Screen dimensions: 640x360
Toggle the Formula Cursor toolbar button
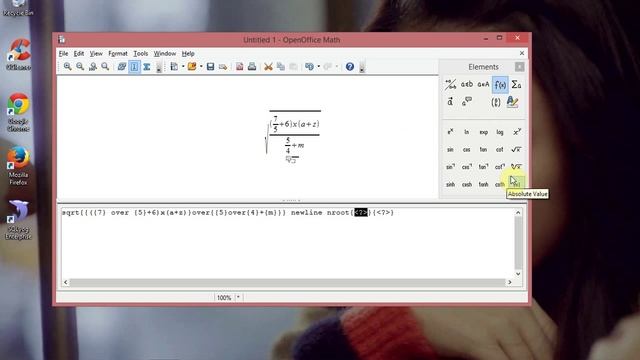click(x=134, y=67)
